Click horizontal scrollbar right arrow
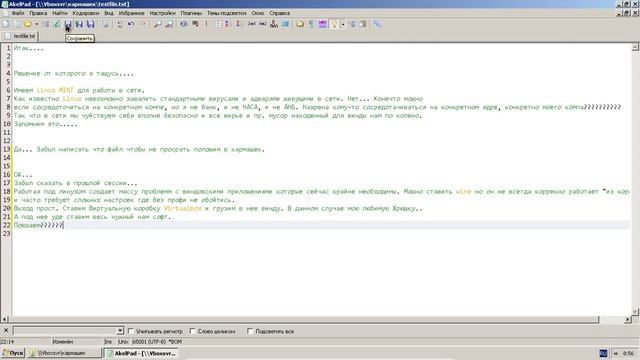The width and height of the screenshot is (640, 360). pos(628,320)
